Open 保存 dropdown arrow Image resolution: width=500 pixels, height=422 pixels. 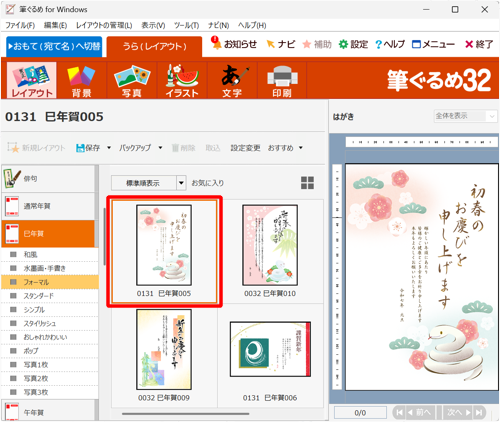(109, 148)
